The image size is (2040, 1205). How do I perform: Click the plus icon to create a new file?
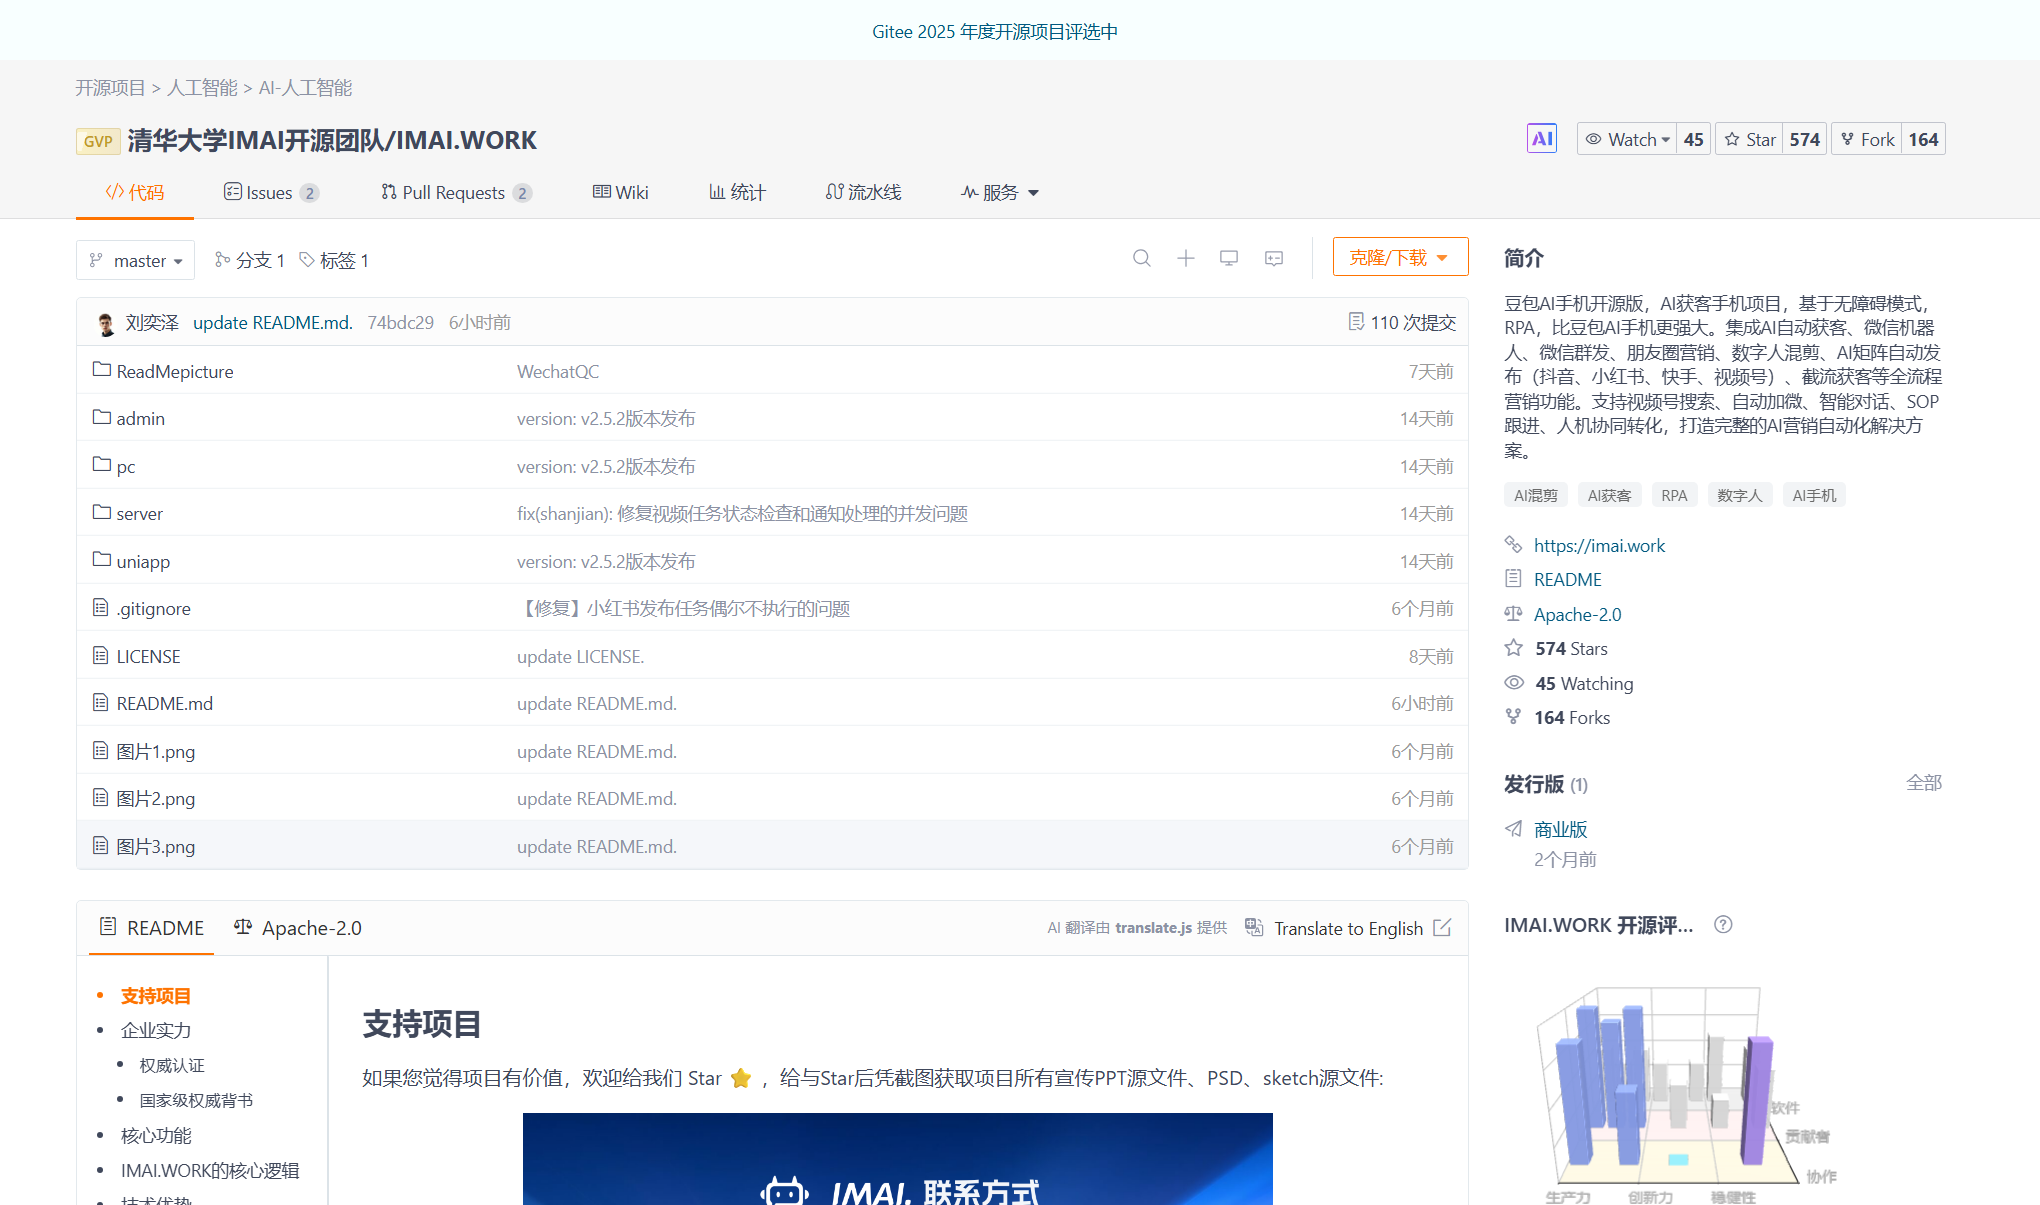[x=1185, y=258]
